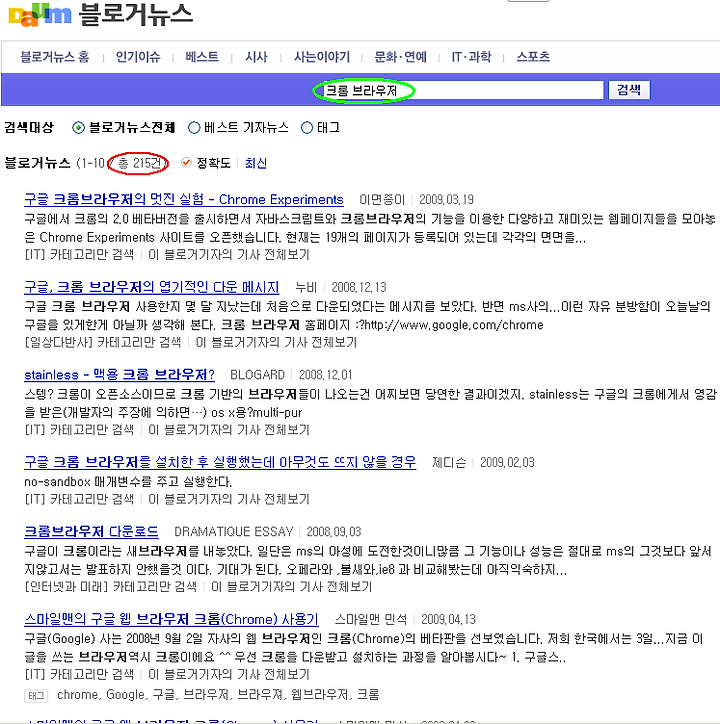
Task: Click author name 제디슨
Action: [449, 462]
